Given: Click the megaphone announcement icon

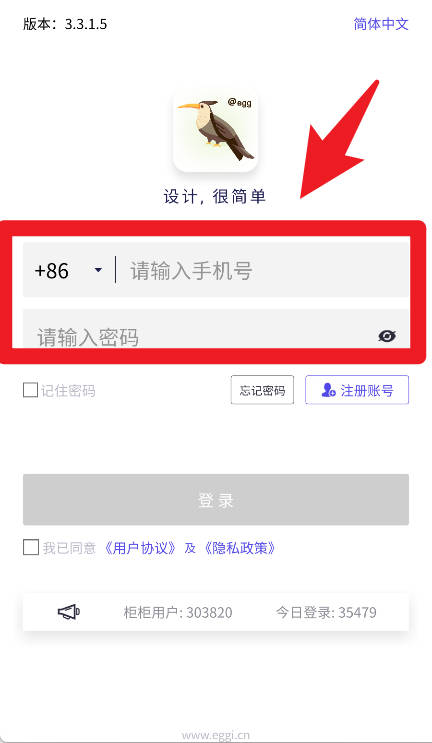Looking at the screenshot, I should [69, 612].
